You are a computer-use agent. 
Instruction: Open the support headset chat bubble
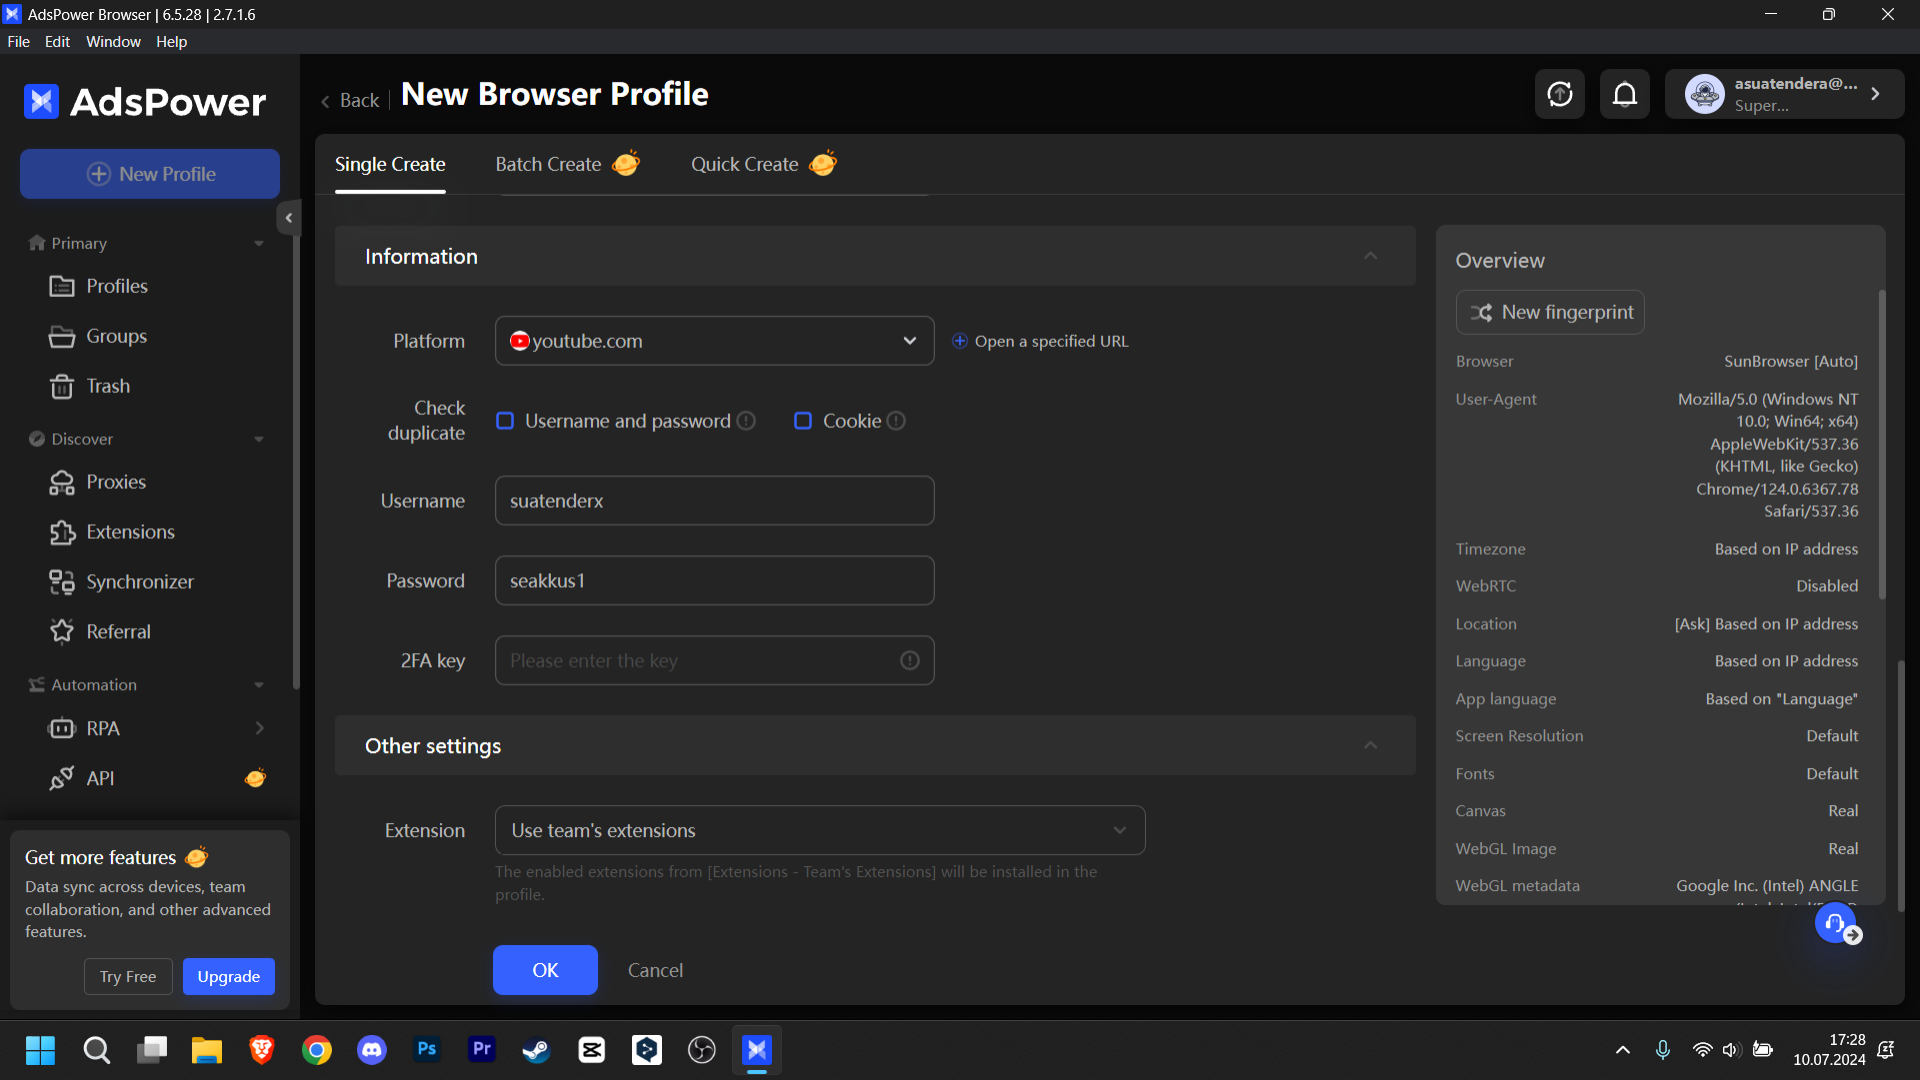pyautogui.click(x=1836, y=923)
